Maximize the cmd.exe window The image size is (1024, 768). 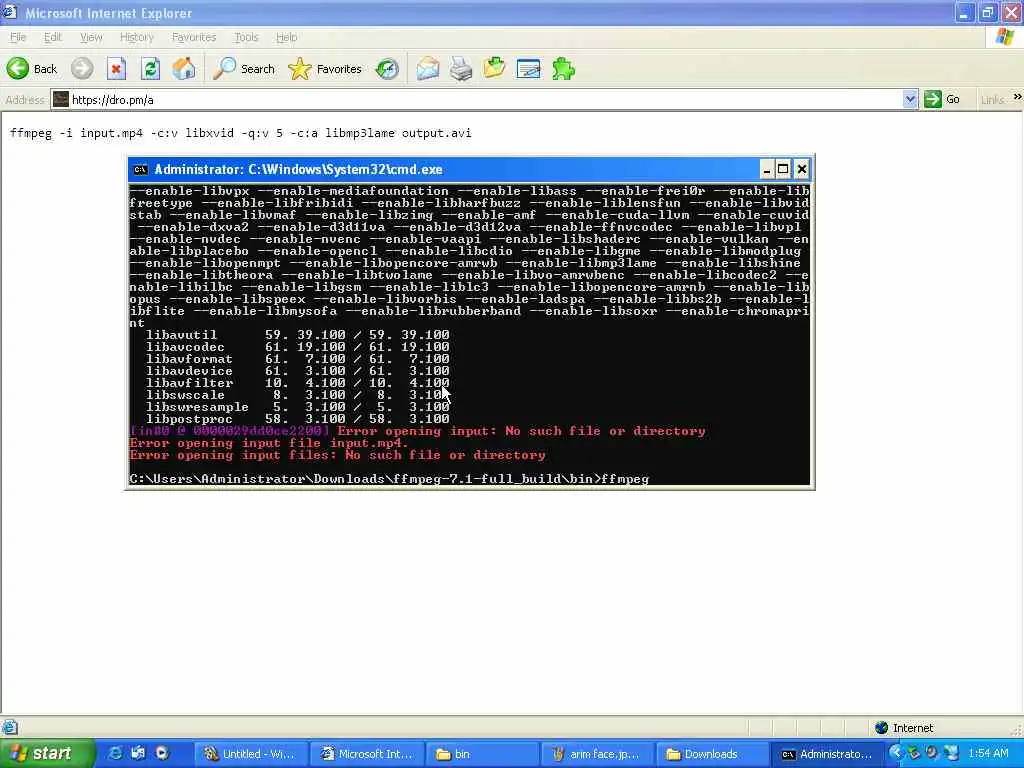pos(784,170)
